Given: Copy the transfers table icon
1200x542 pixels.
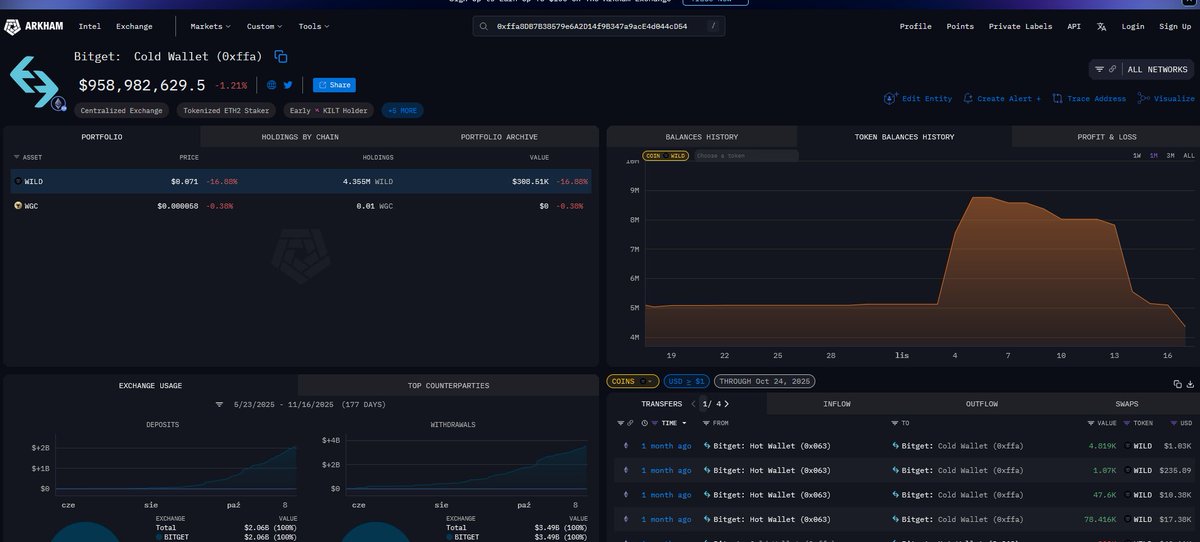Looking at the screenshot, I should [1177, 383].
